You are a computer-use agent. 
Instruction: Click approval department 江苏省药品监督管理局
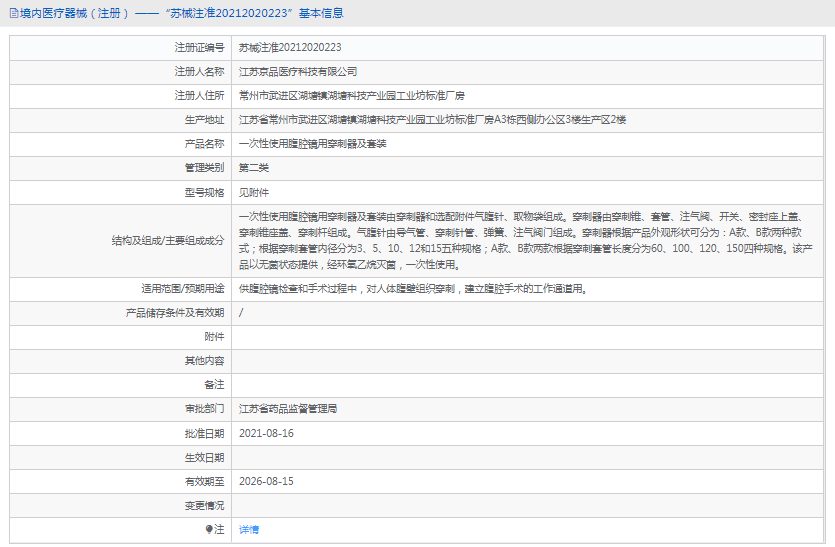point(288,409)
